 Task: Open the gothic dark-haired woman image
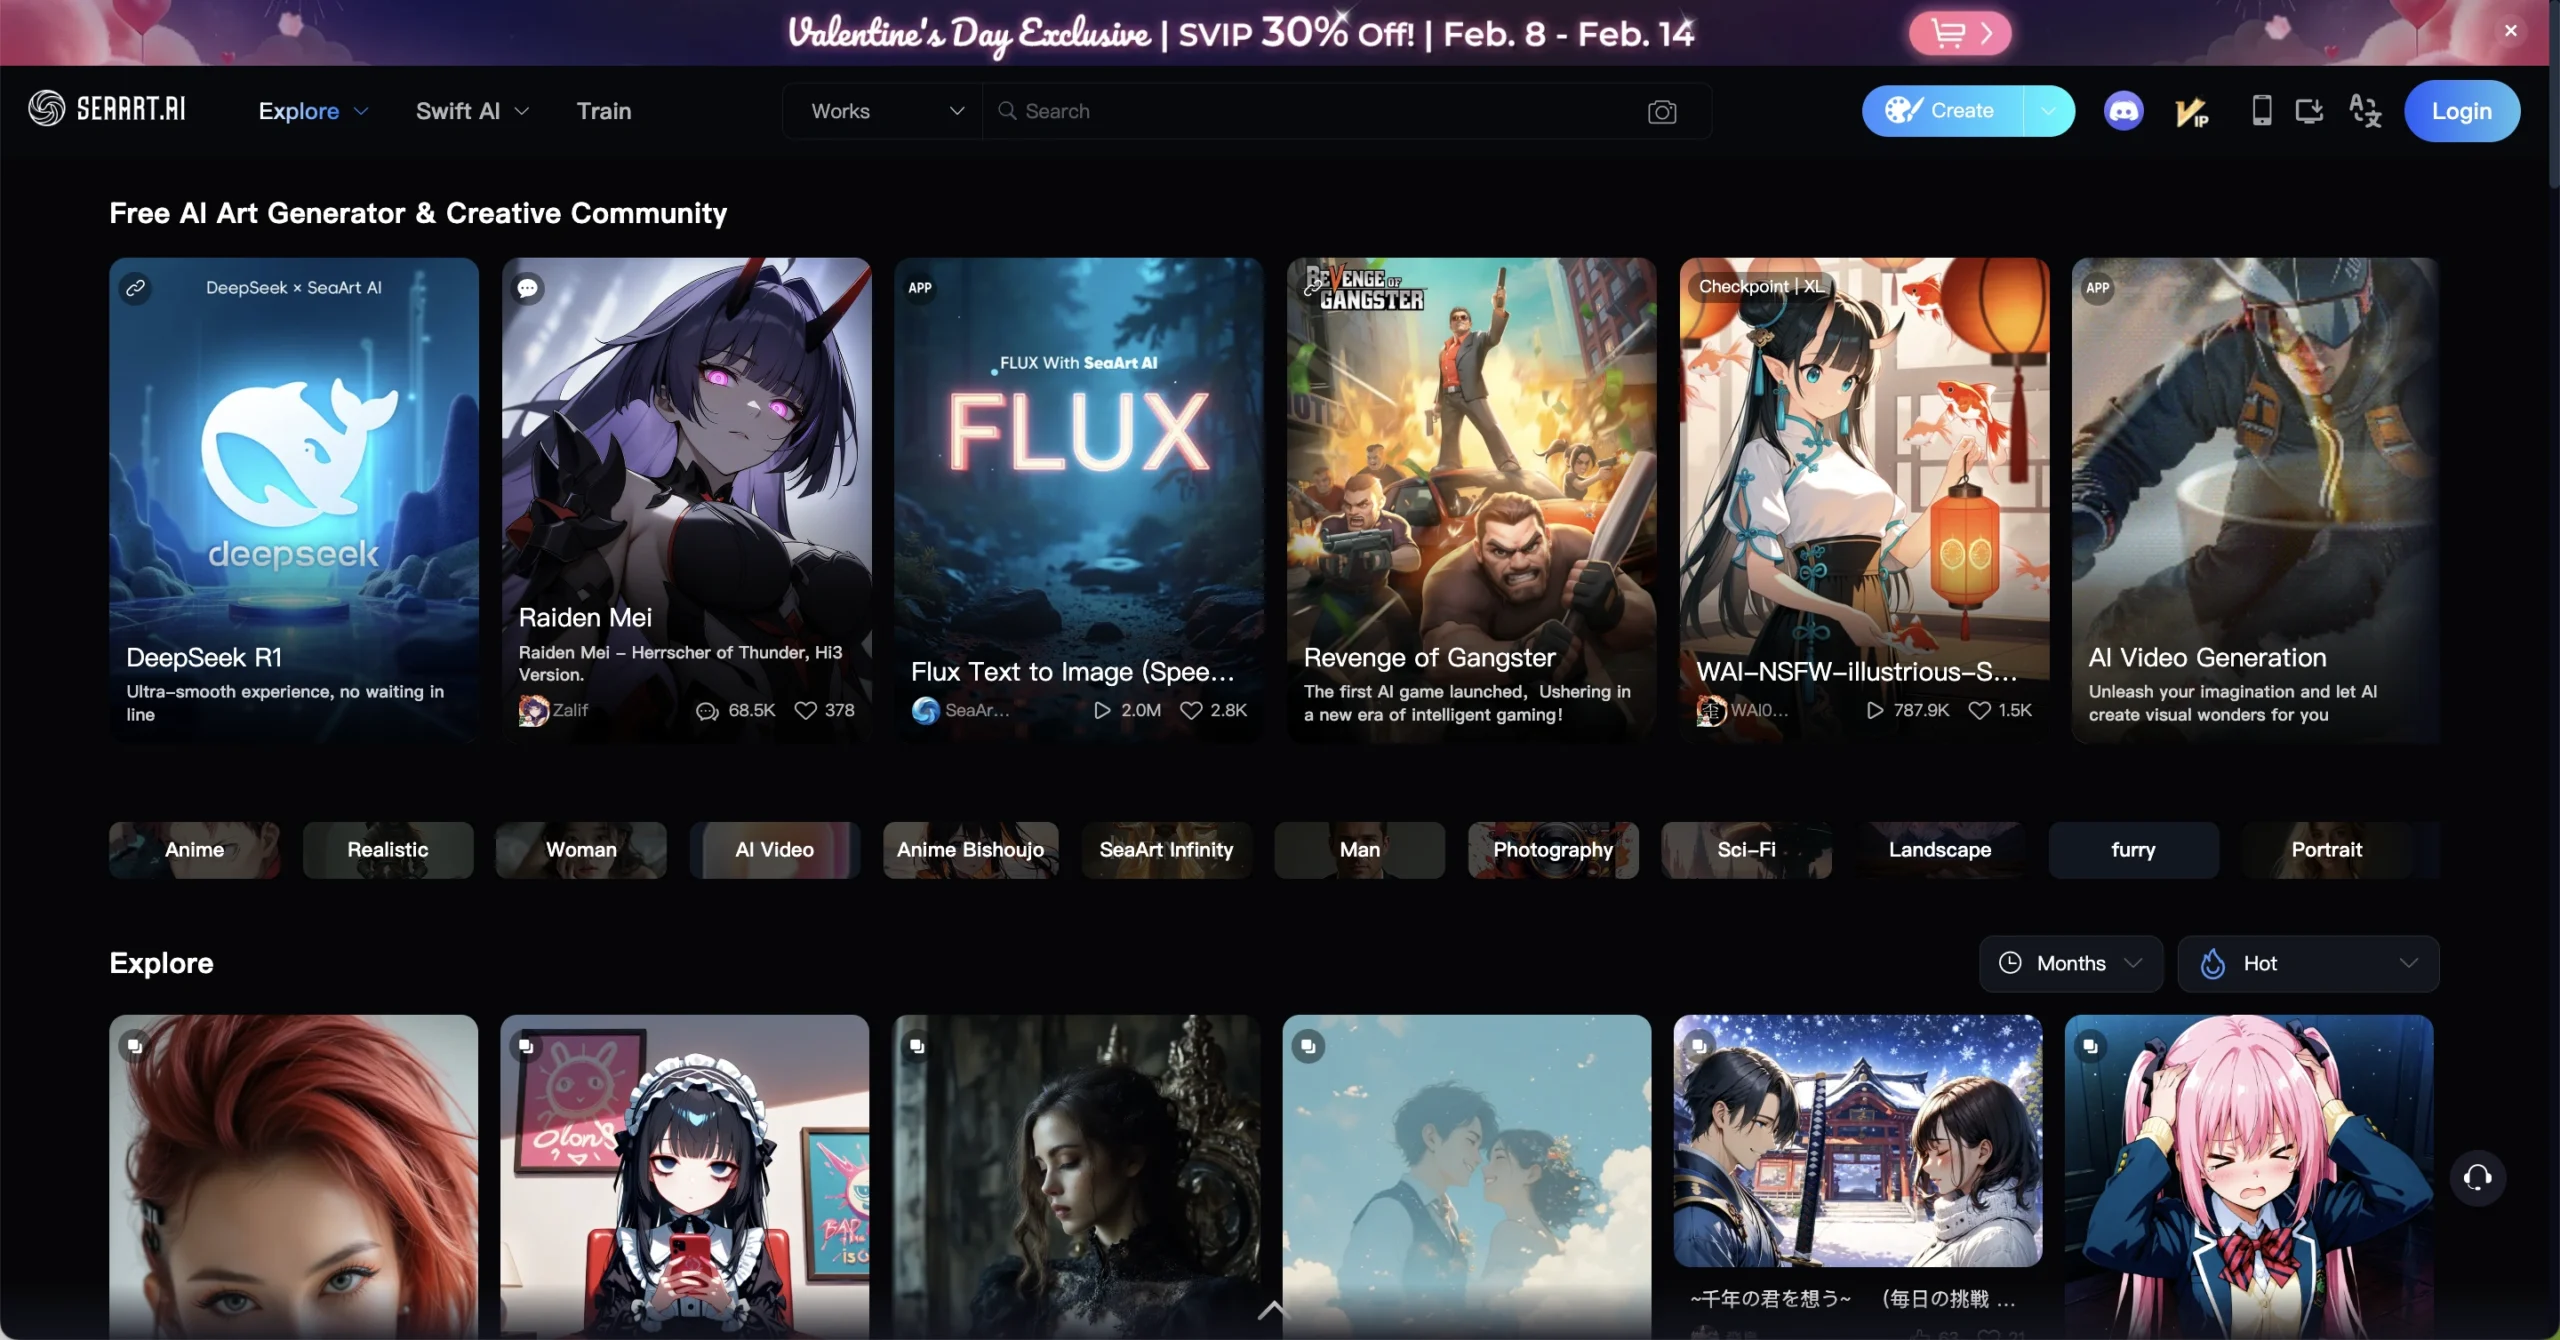tap(1076, 1177)
